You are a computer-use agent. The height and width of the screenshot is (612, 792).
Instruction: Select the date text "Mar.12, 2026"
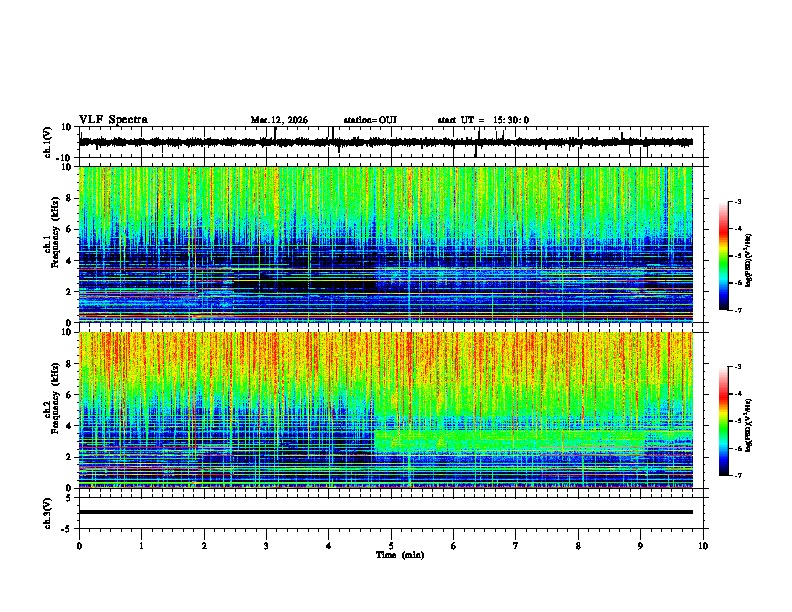279,120
